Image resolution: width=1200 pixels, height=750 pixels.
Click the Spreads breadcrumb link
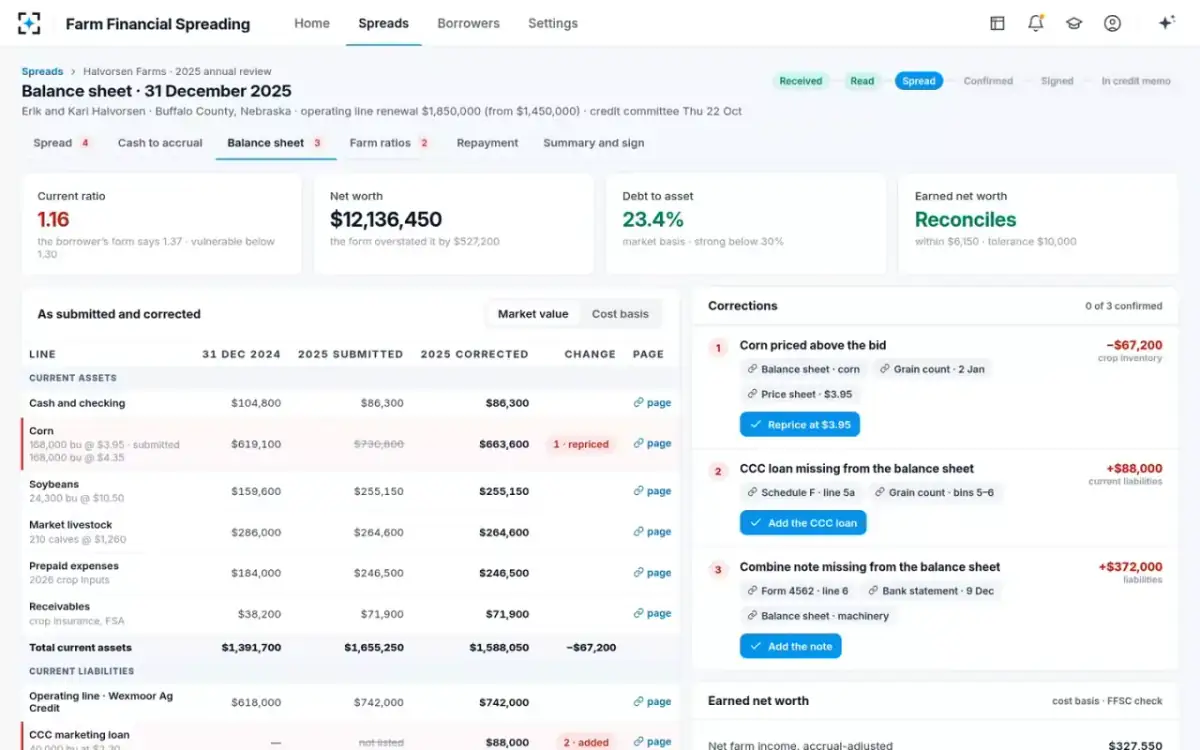coord(43,72)
